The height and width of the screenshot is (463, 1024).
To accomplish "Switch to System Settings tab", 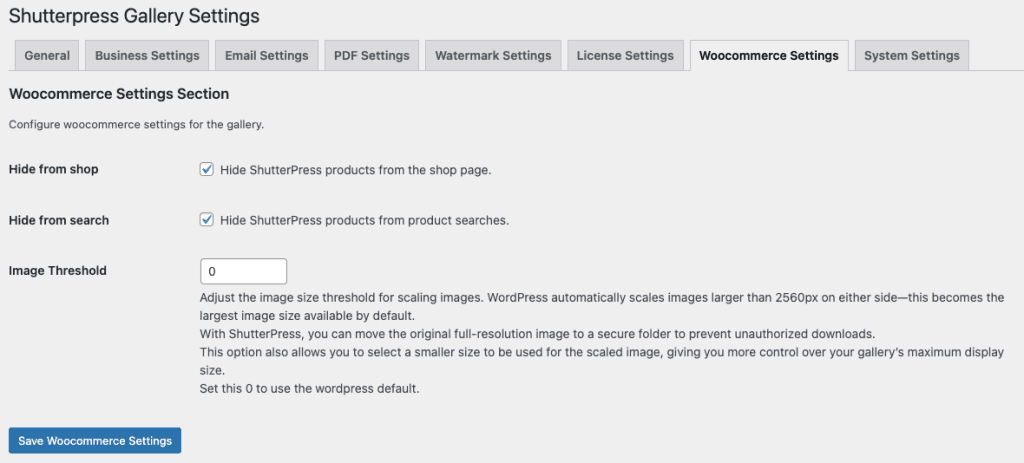I will 911,56.
